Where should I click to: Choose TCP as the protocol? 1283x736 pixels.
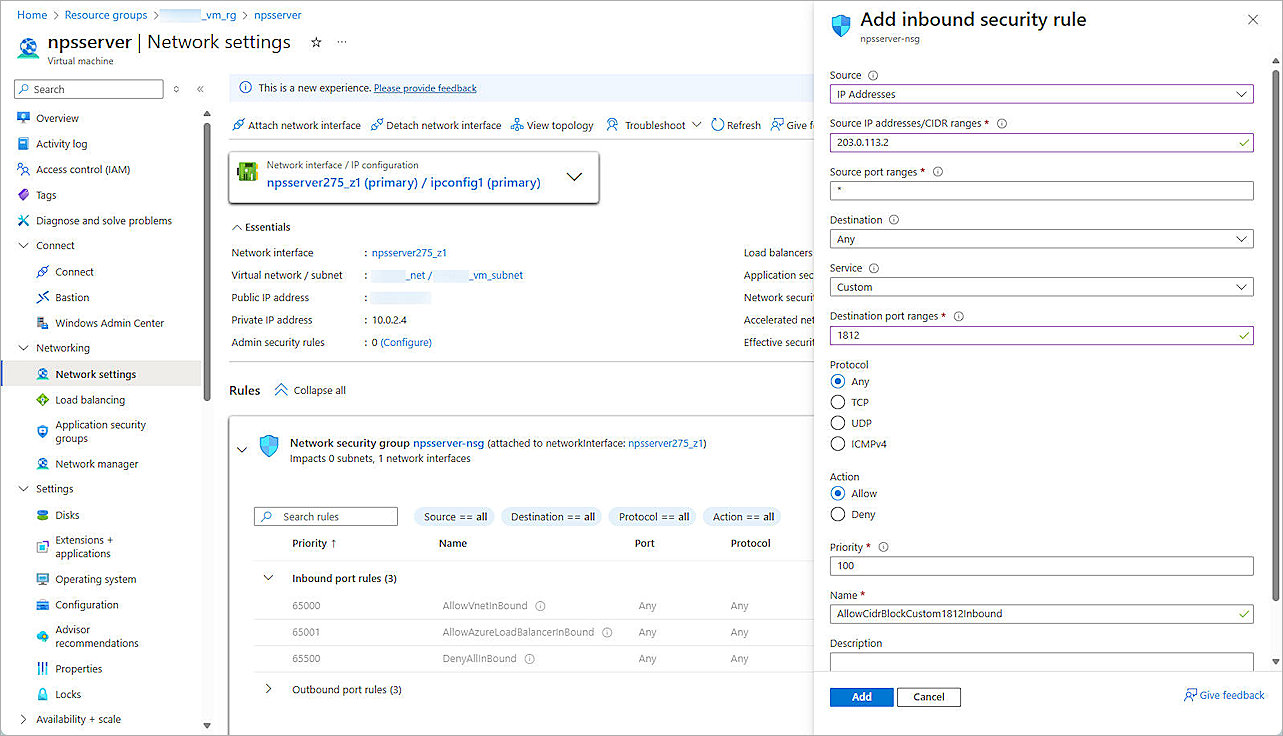(x=837, y=402)
